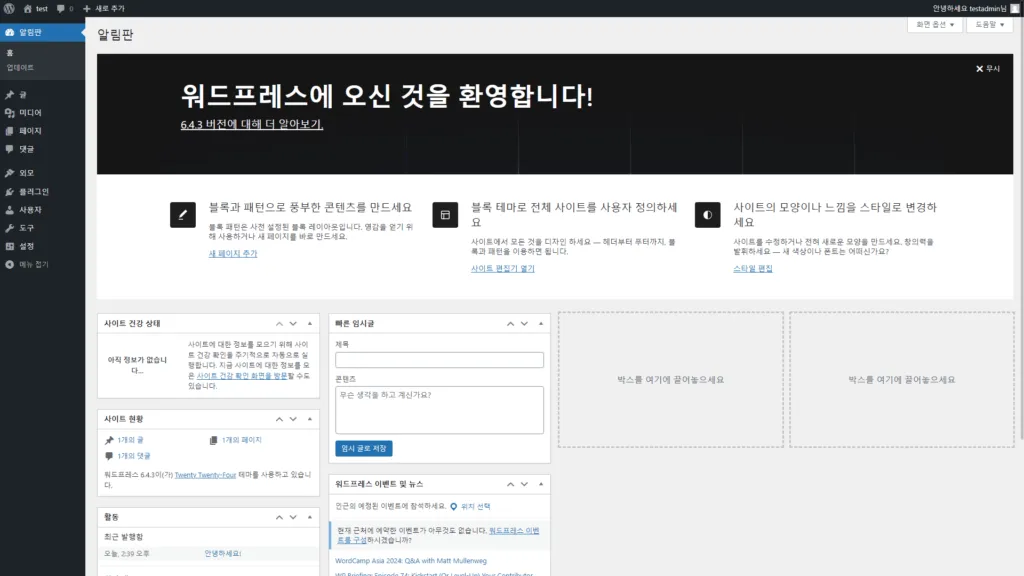Click the WordPress logo in the admin bar
The width and height of the screenshot is (1024, 576).
(10, 8)
